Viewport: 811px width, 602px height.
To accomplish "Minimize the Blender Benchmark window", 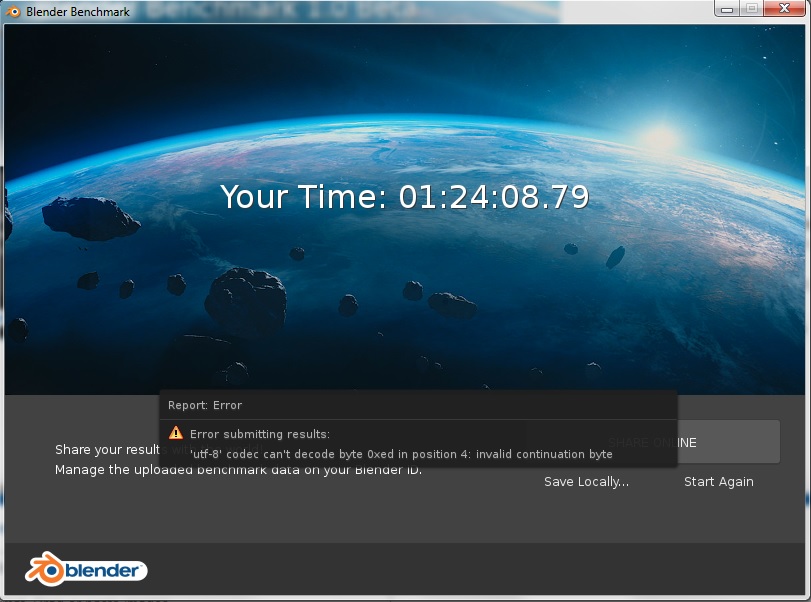I will point(727,9).
